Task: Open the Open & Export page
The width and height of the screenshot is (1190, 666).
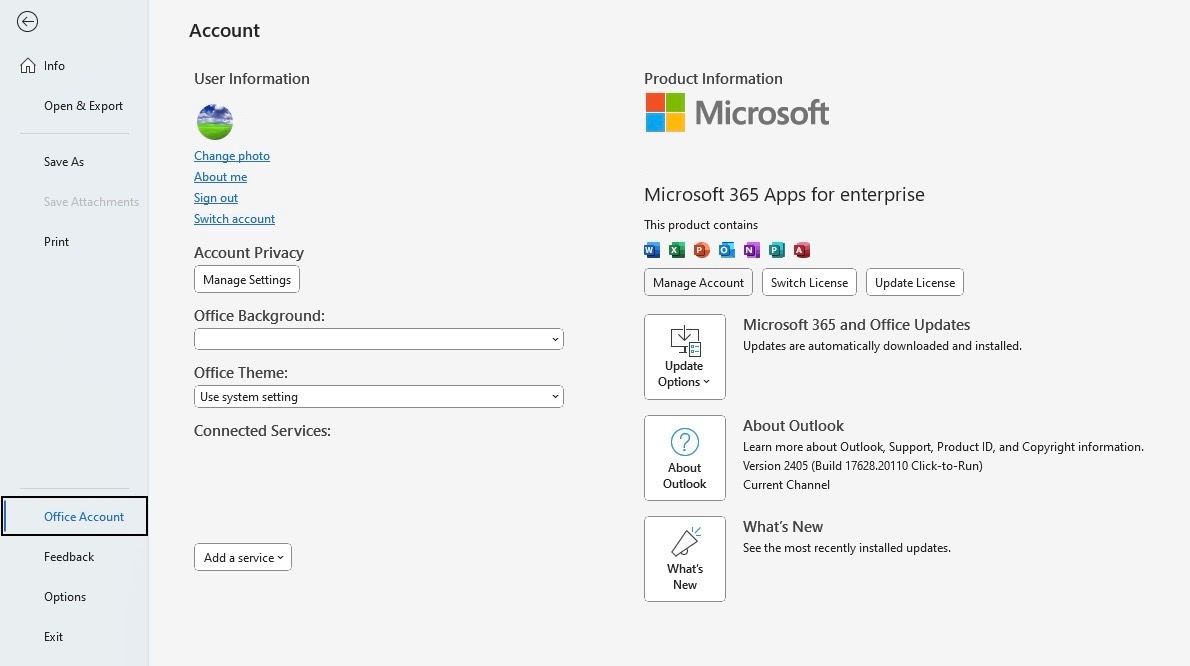Action: 74,106
